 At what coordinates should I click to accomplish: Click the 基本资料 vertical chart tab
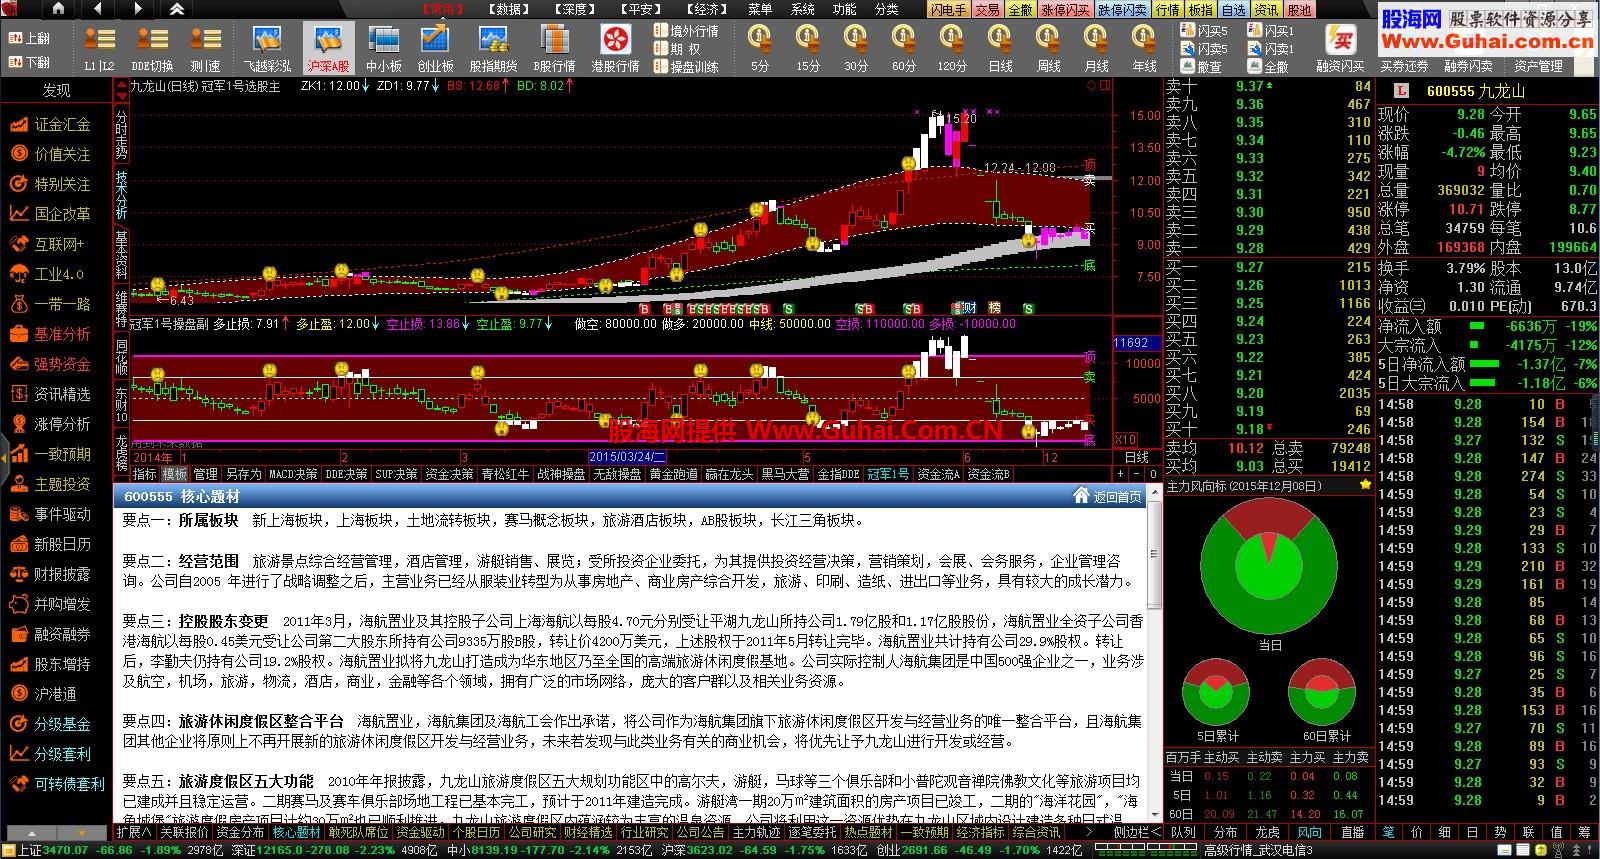coord(122,253)
